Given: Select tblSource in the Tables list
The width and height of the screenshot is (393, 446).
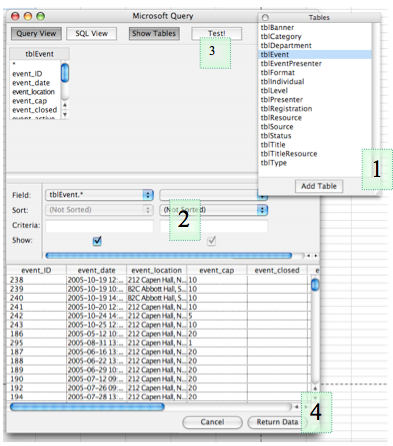Looking at the screenshot, I should [x=315, y=127].
